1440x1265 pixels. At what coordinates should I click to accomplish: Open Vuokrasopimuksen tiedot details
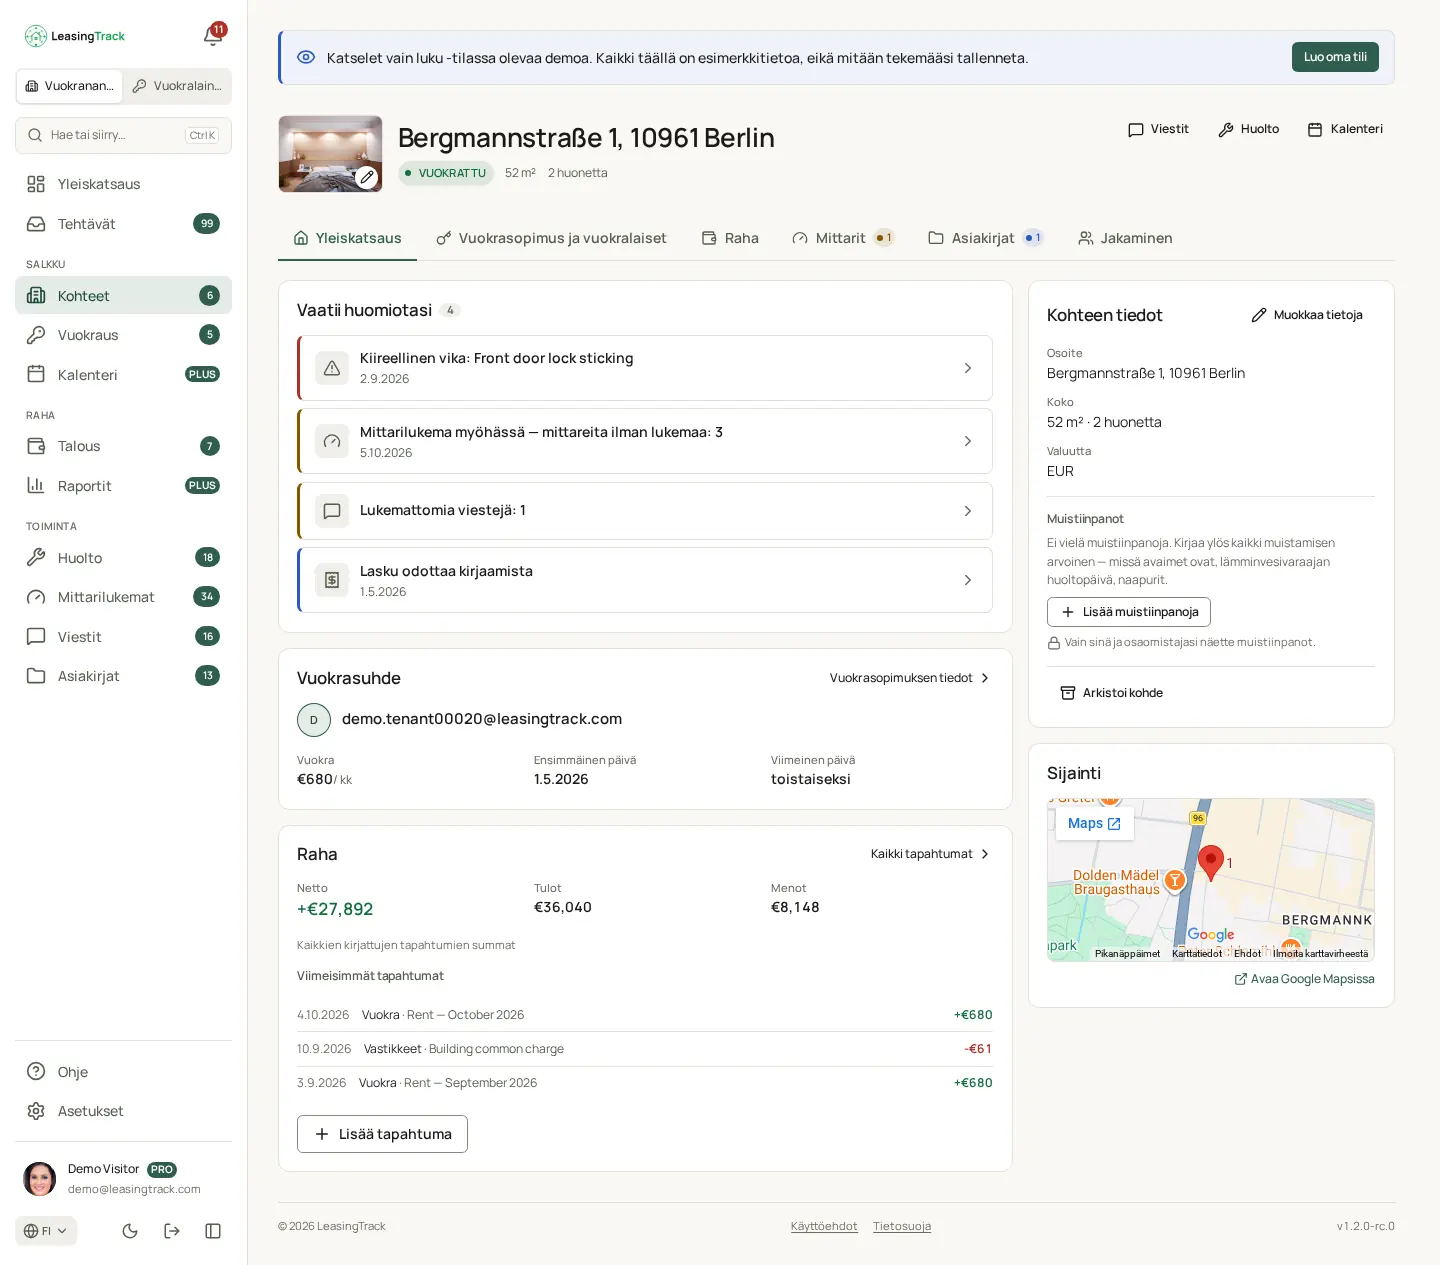click(x=910, y=678)
